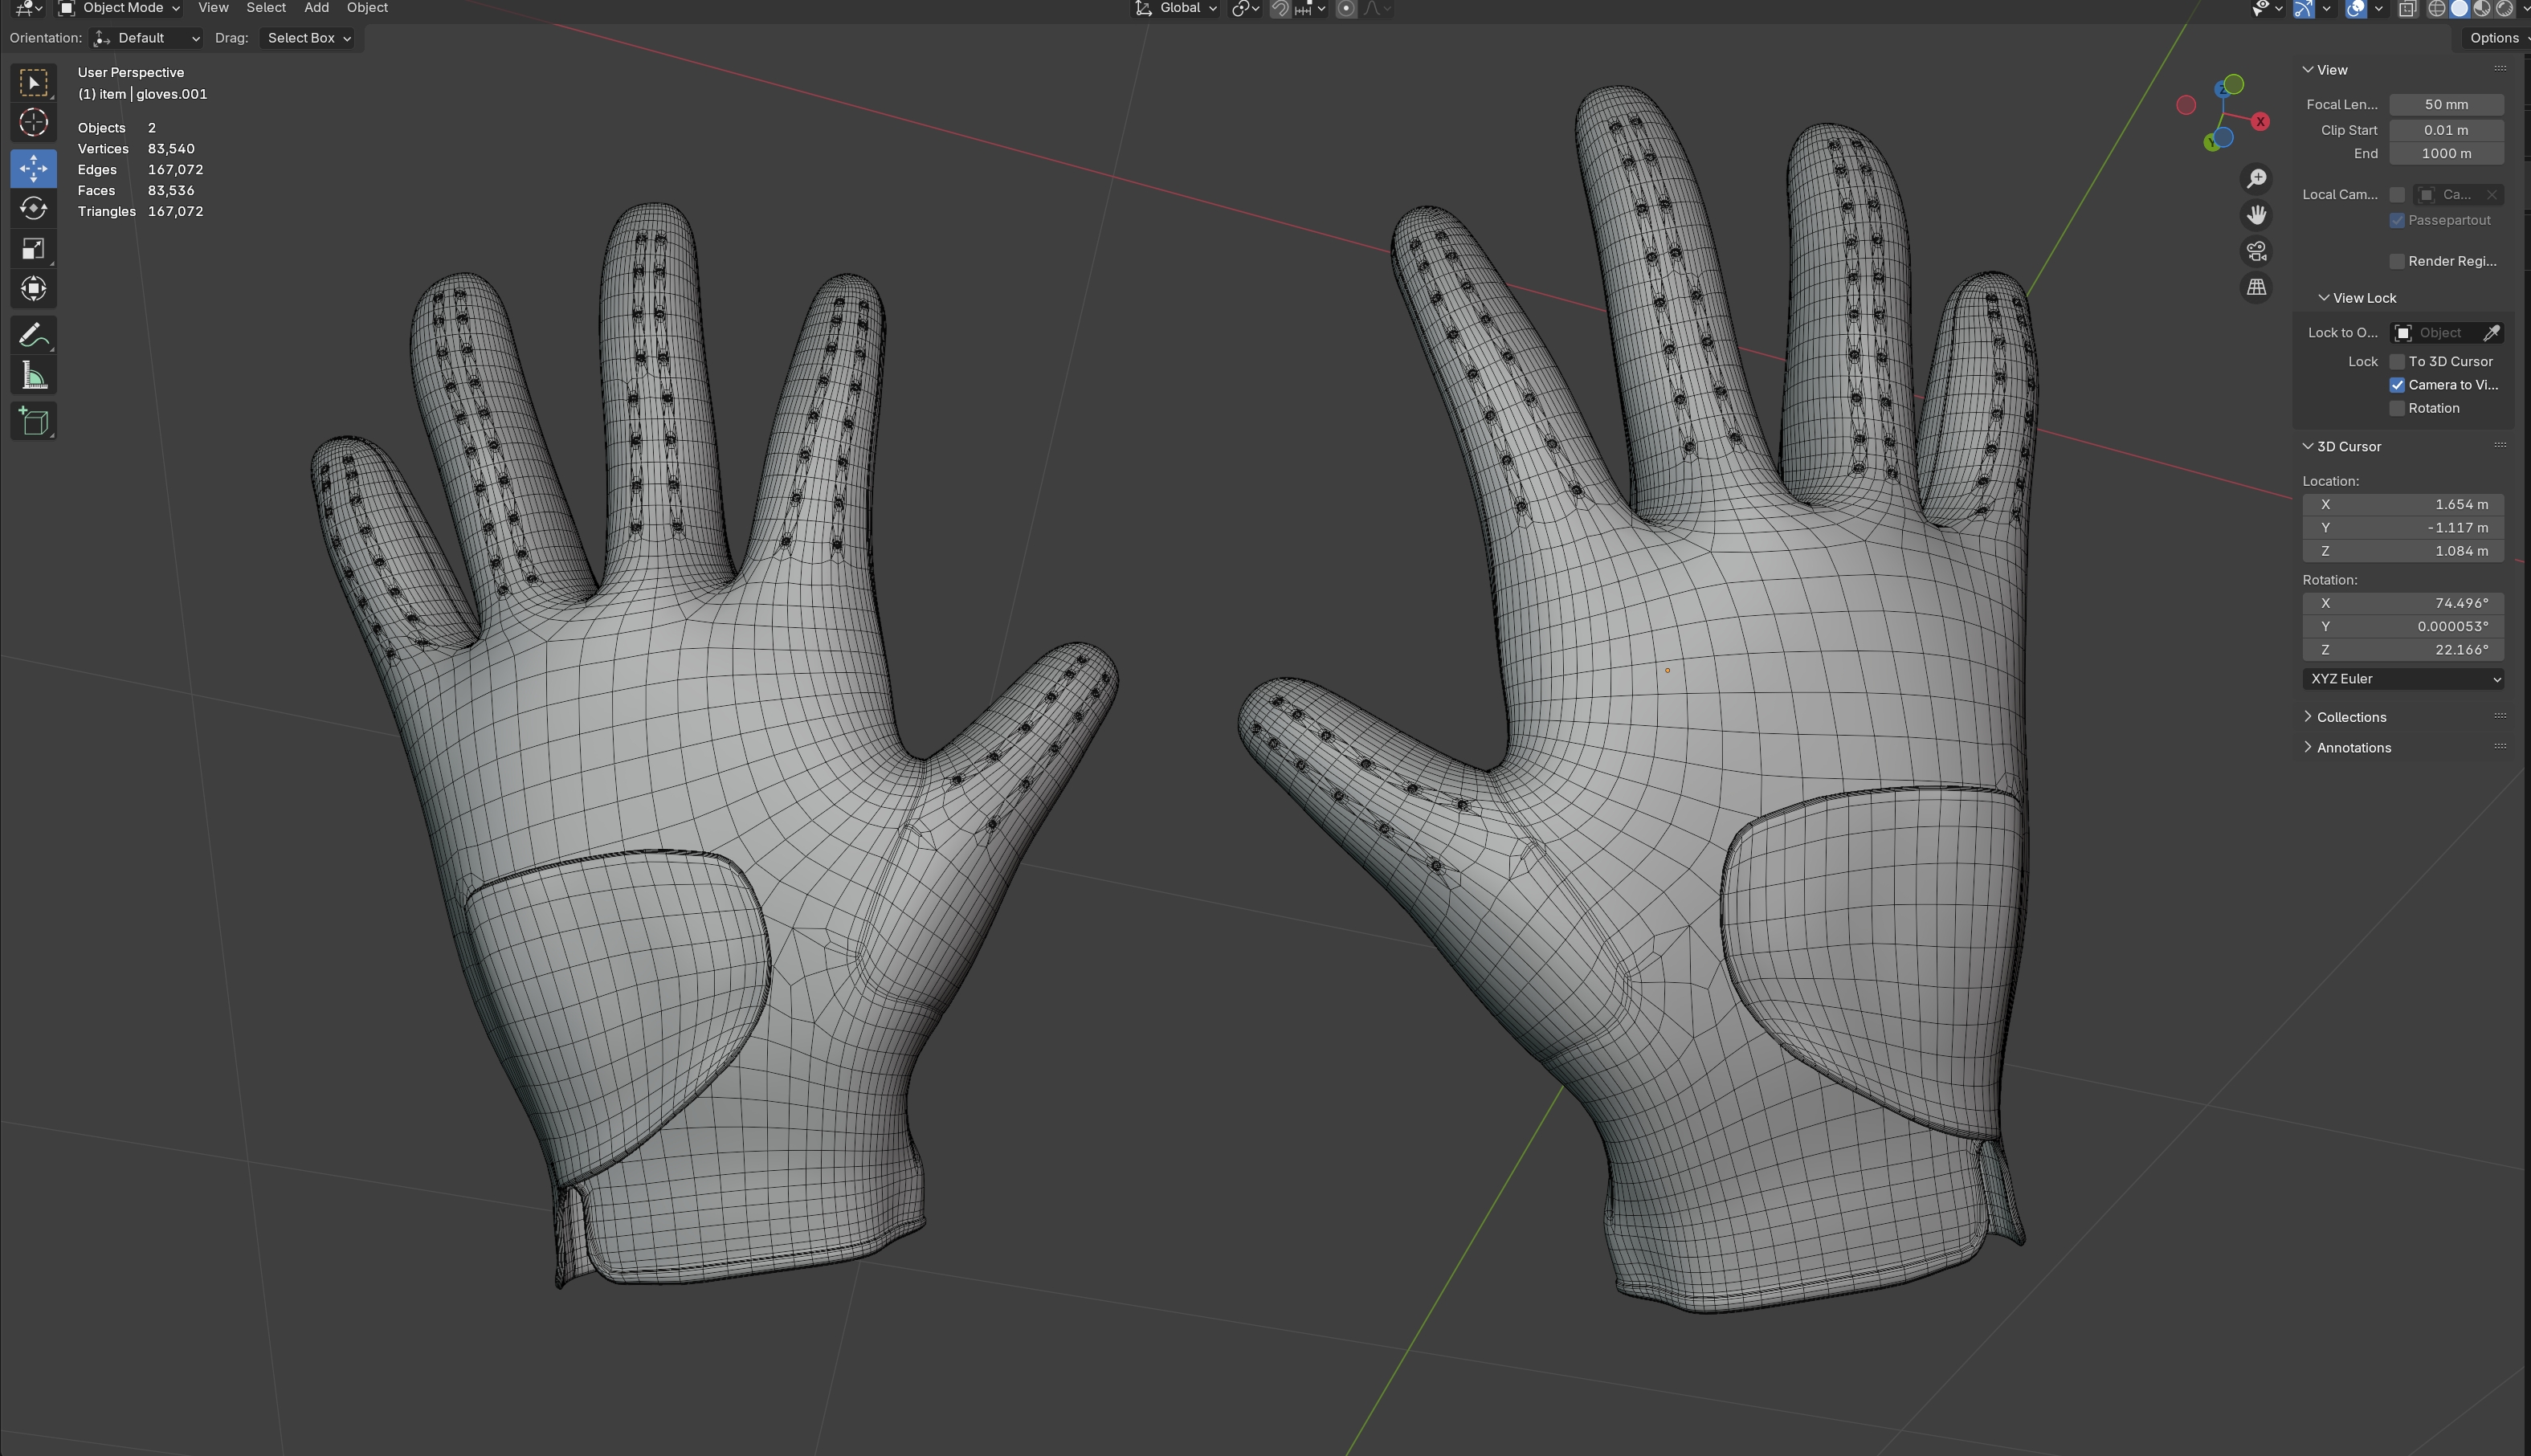Click the Options button
Viewport: 2531px width, 1456px height.
[x=2495, y=38]
